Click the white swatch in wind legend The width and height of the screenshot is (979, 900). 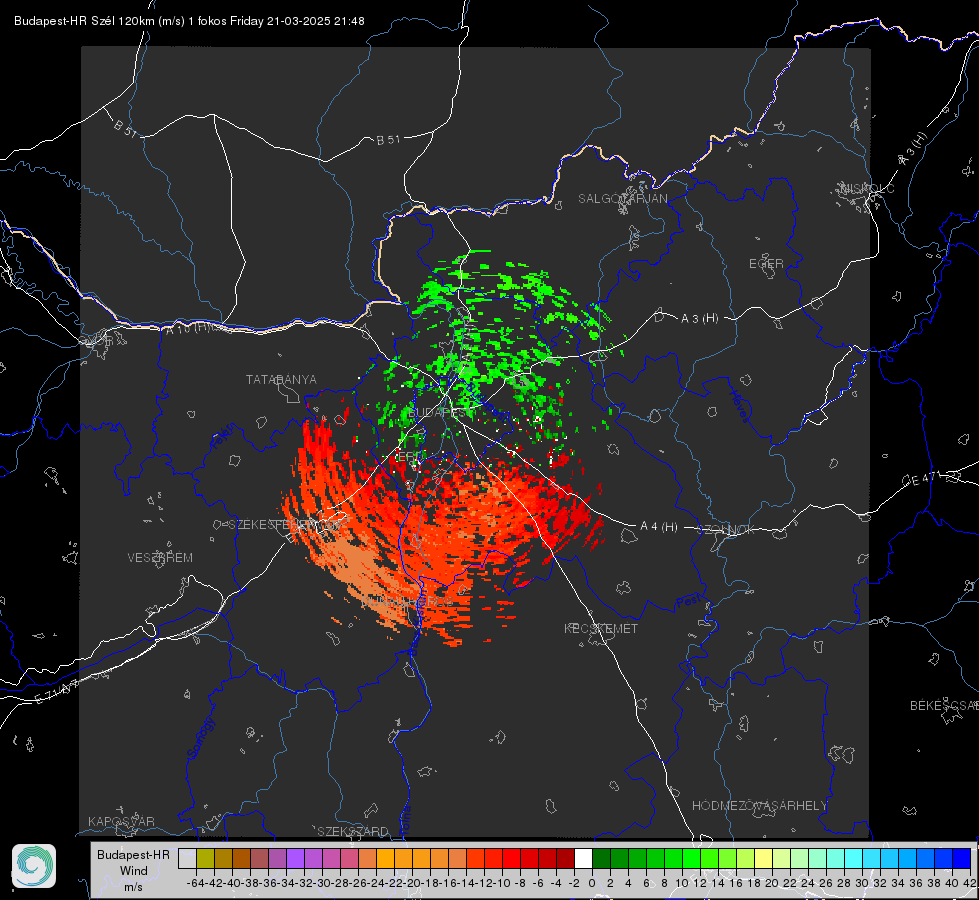[583, 859]
